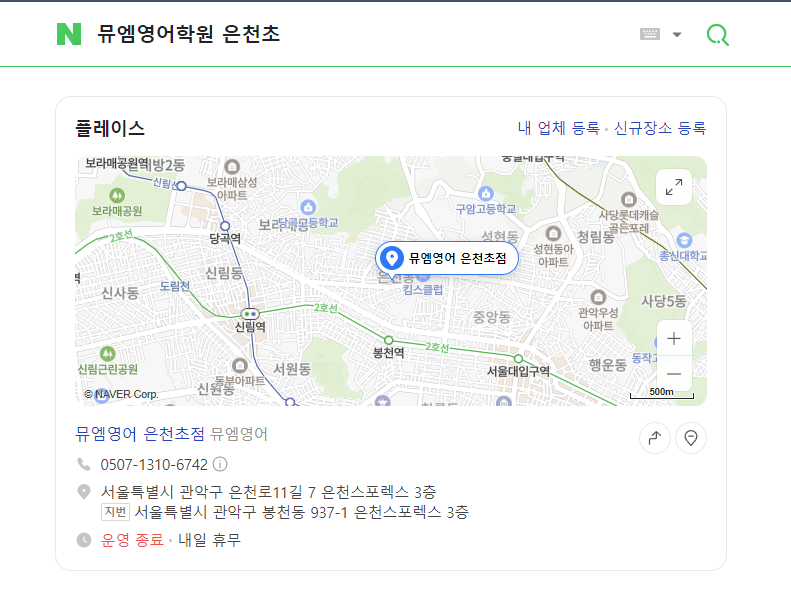Click the 당곡고등학교 school icon on map

tap(308, 207)
